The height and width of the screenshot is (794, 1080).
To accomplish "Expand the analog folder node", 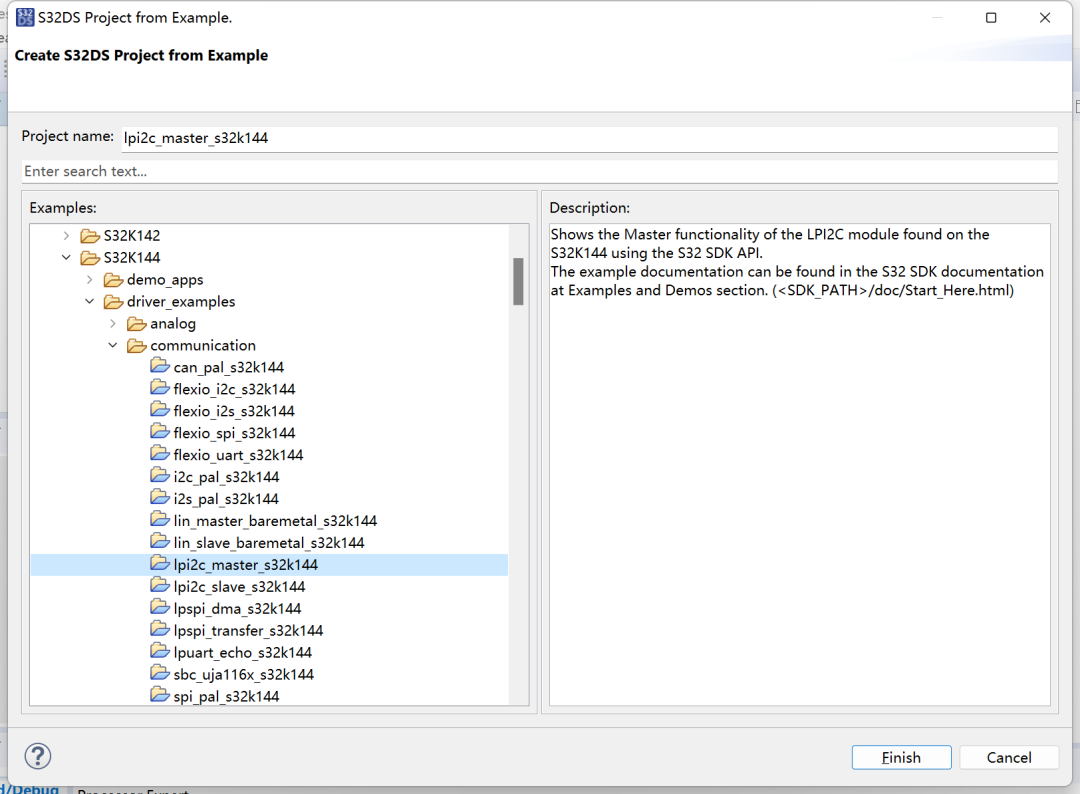I will (x=113, y=324).
